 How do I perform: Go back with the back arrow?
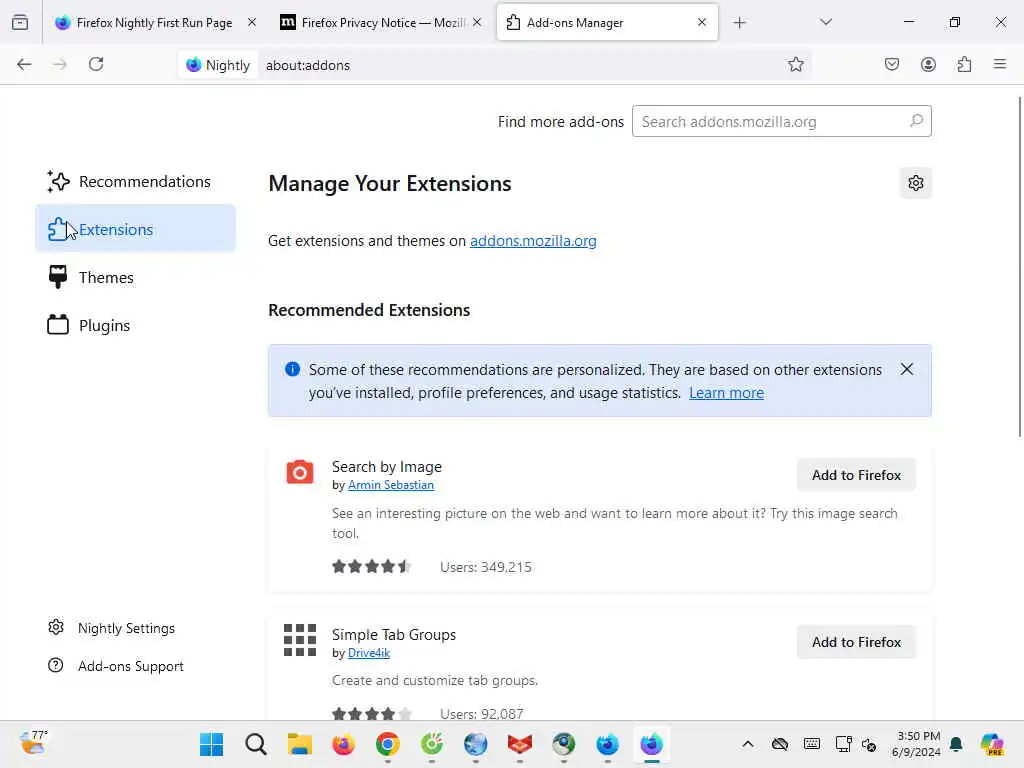click(24, 64)
